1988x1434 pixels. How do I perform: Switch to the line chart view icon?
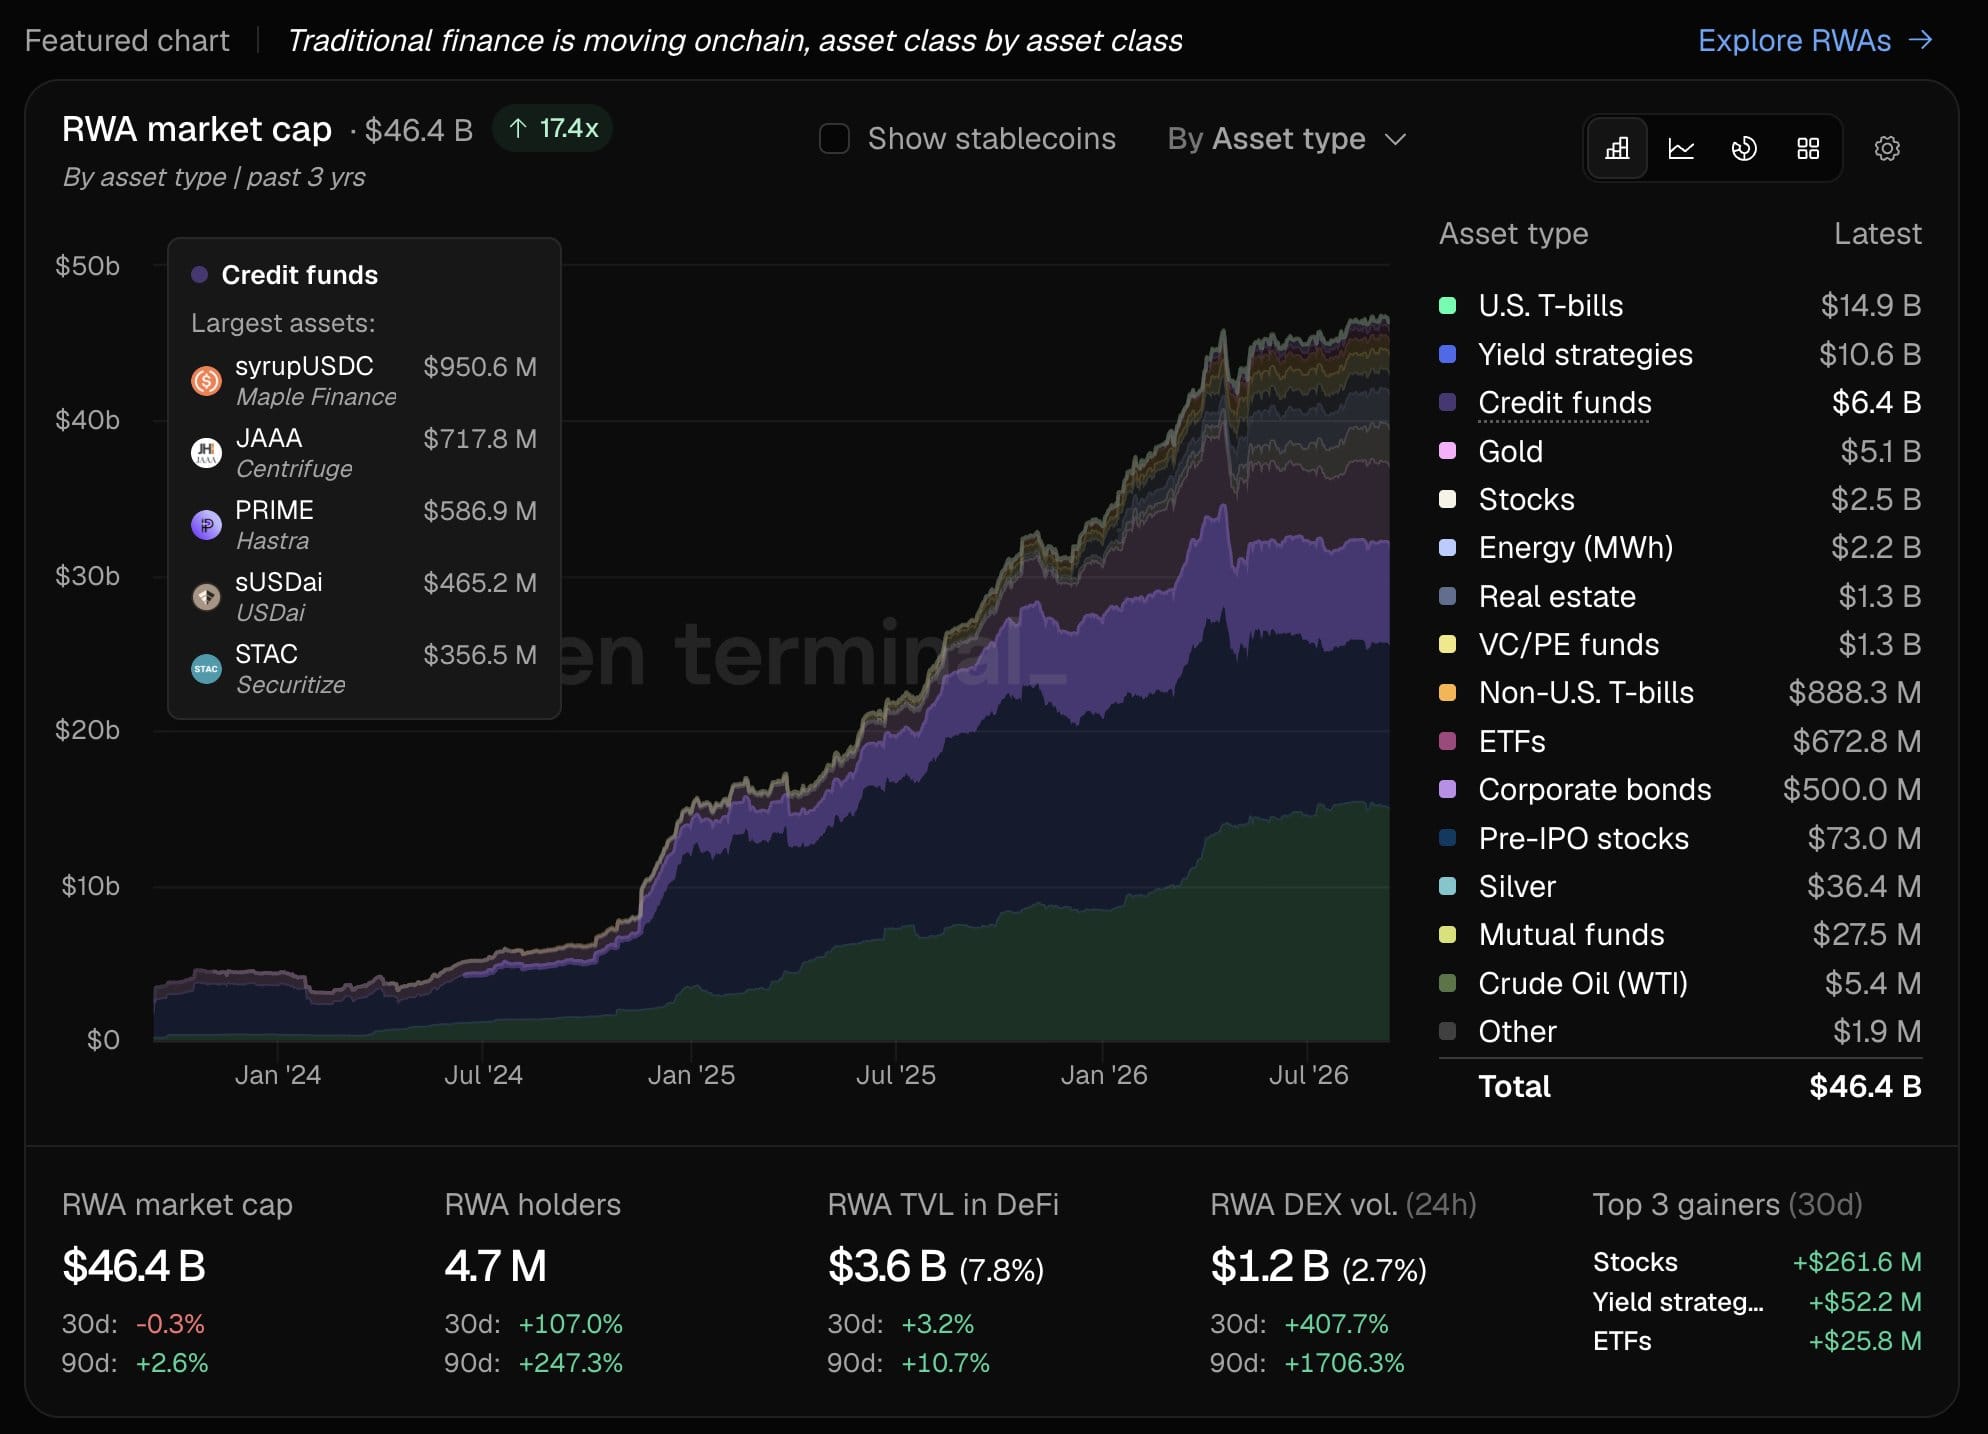point(1681,149)
